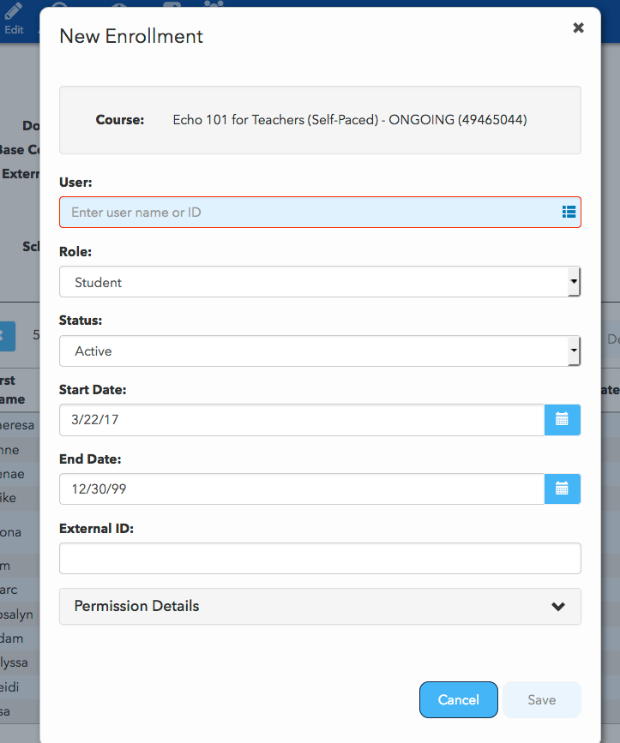Viewport: 620px width, 743px height.
Task: Click the Cancel button
Action: 458,700
